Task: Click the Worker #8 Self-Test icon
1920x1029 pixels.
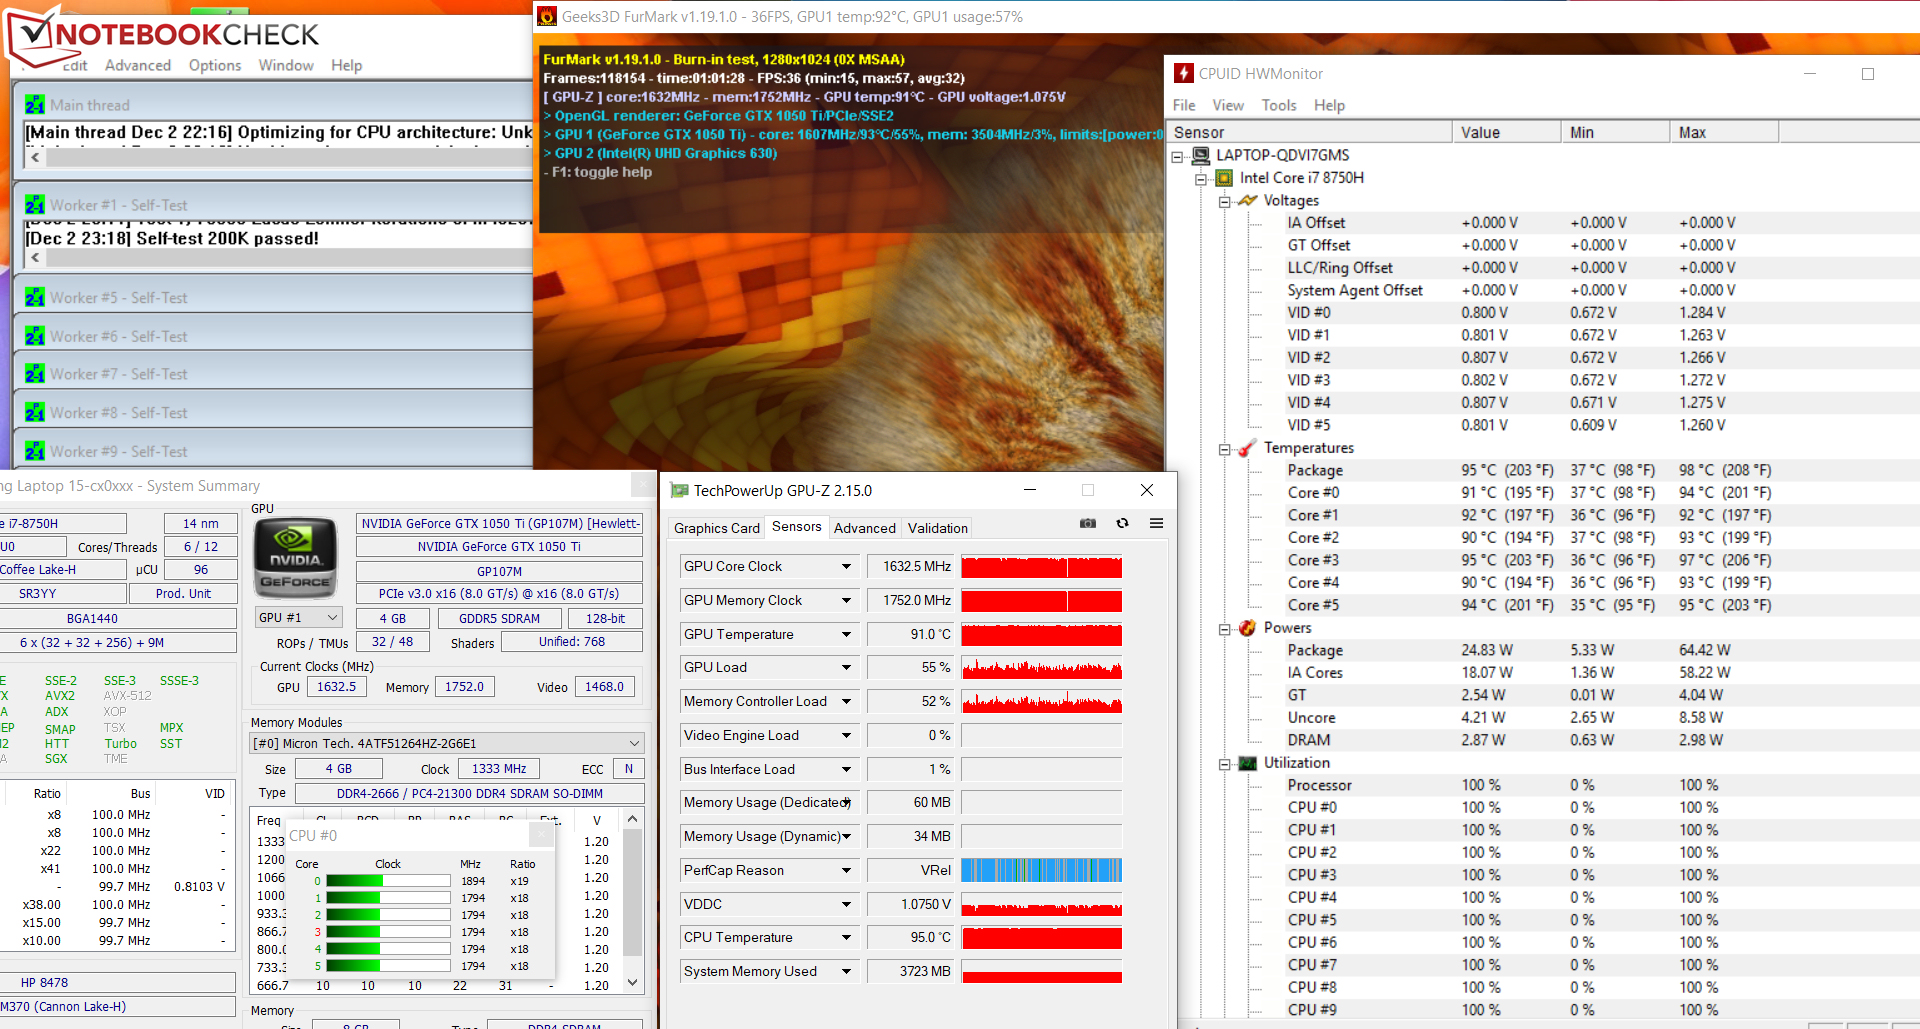Action: coord(35,412)
